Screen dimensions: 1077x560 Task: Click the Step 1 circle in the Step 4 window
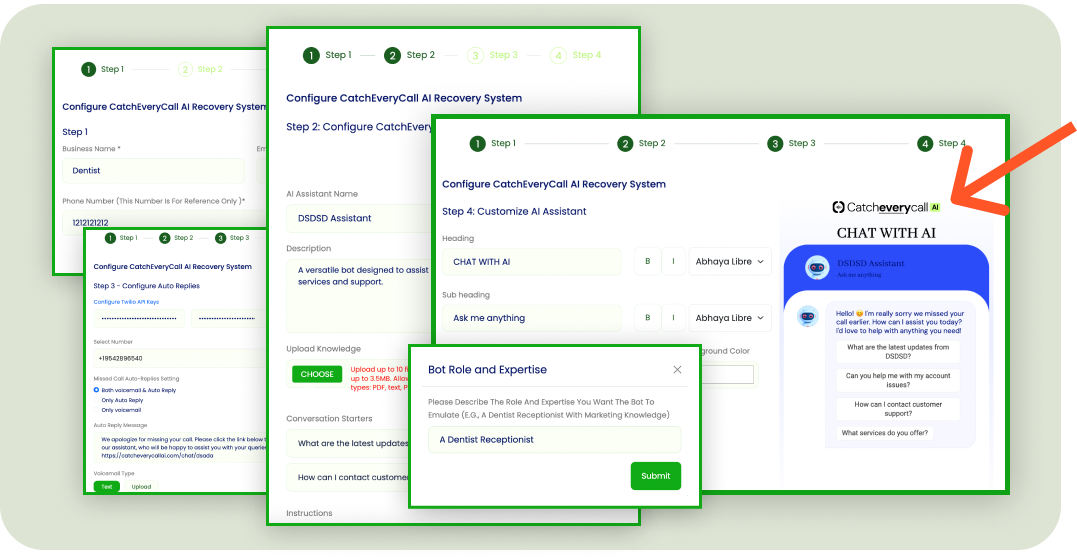[477, 144]
